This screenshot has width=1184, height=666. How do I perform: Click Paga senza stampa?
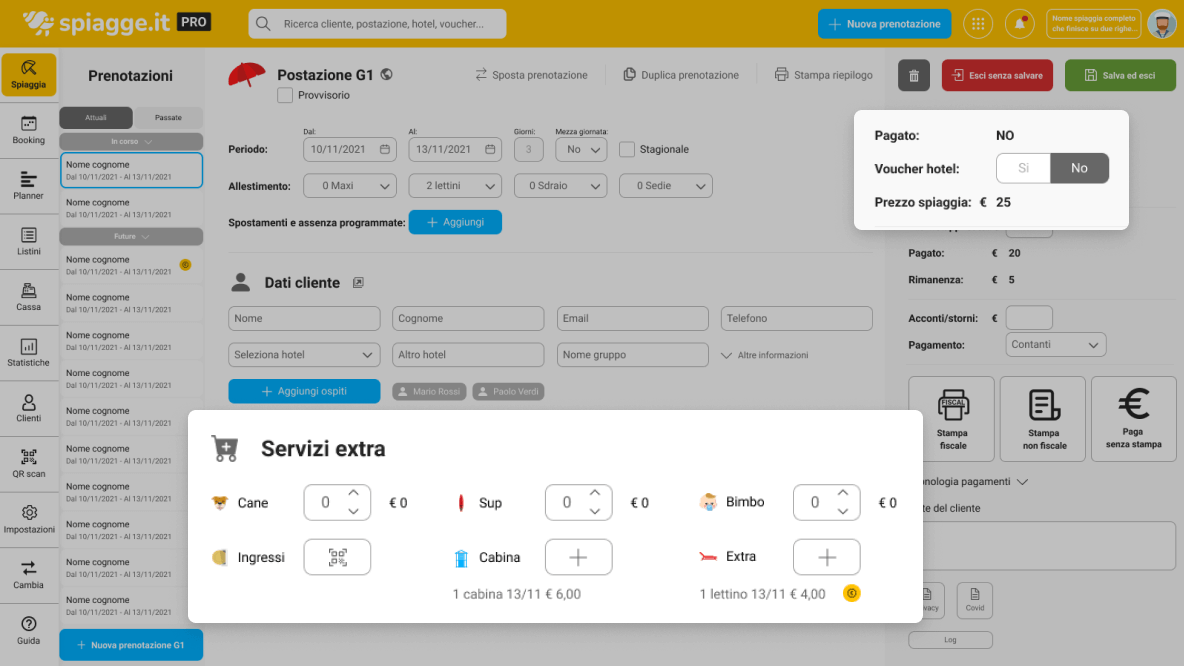1133,419
